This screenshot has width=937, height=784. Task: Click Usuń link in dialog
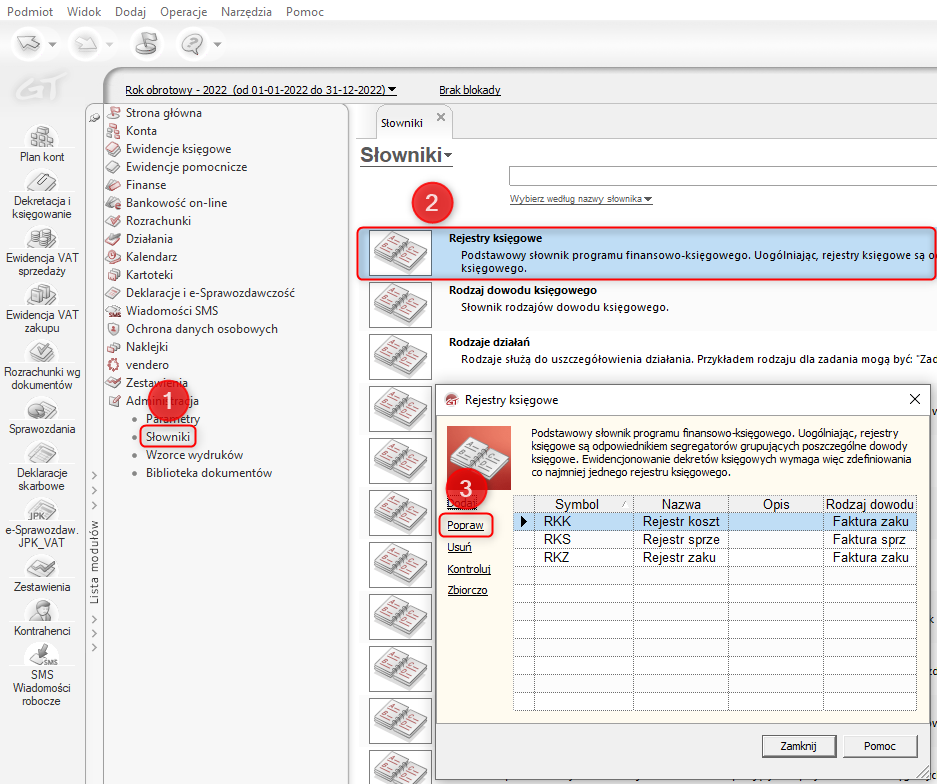[459, 547]
